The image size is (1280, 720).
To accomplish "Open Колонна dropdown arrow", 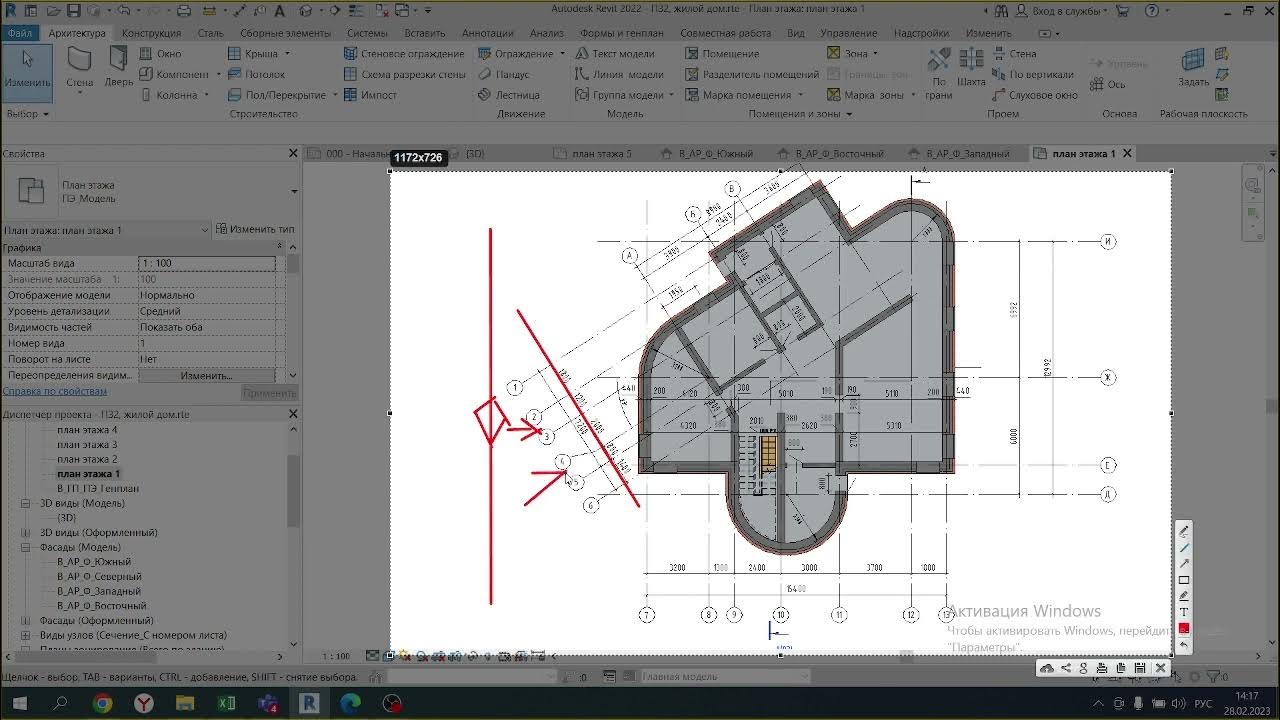I will tap(207, 96).
